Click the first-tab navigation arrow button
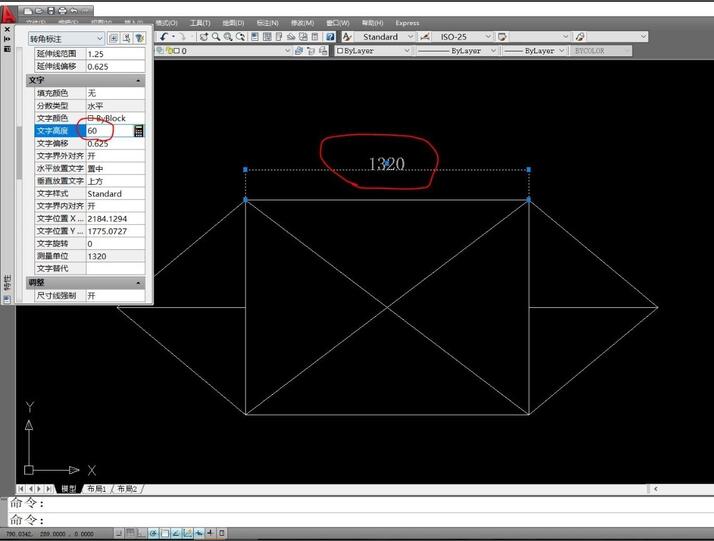This screenshot has height=541, width=714. (21, 489)
